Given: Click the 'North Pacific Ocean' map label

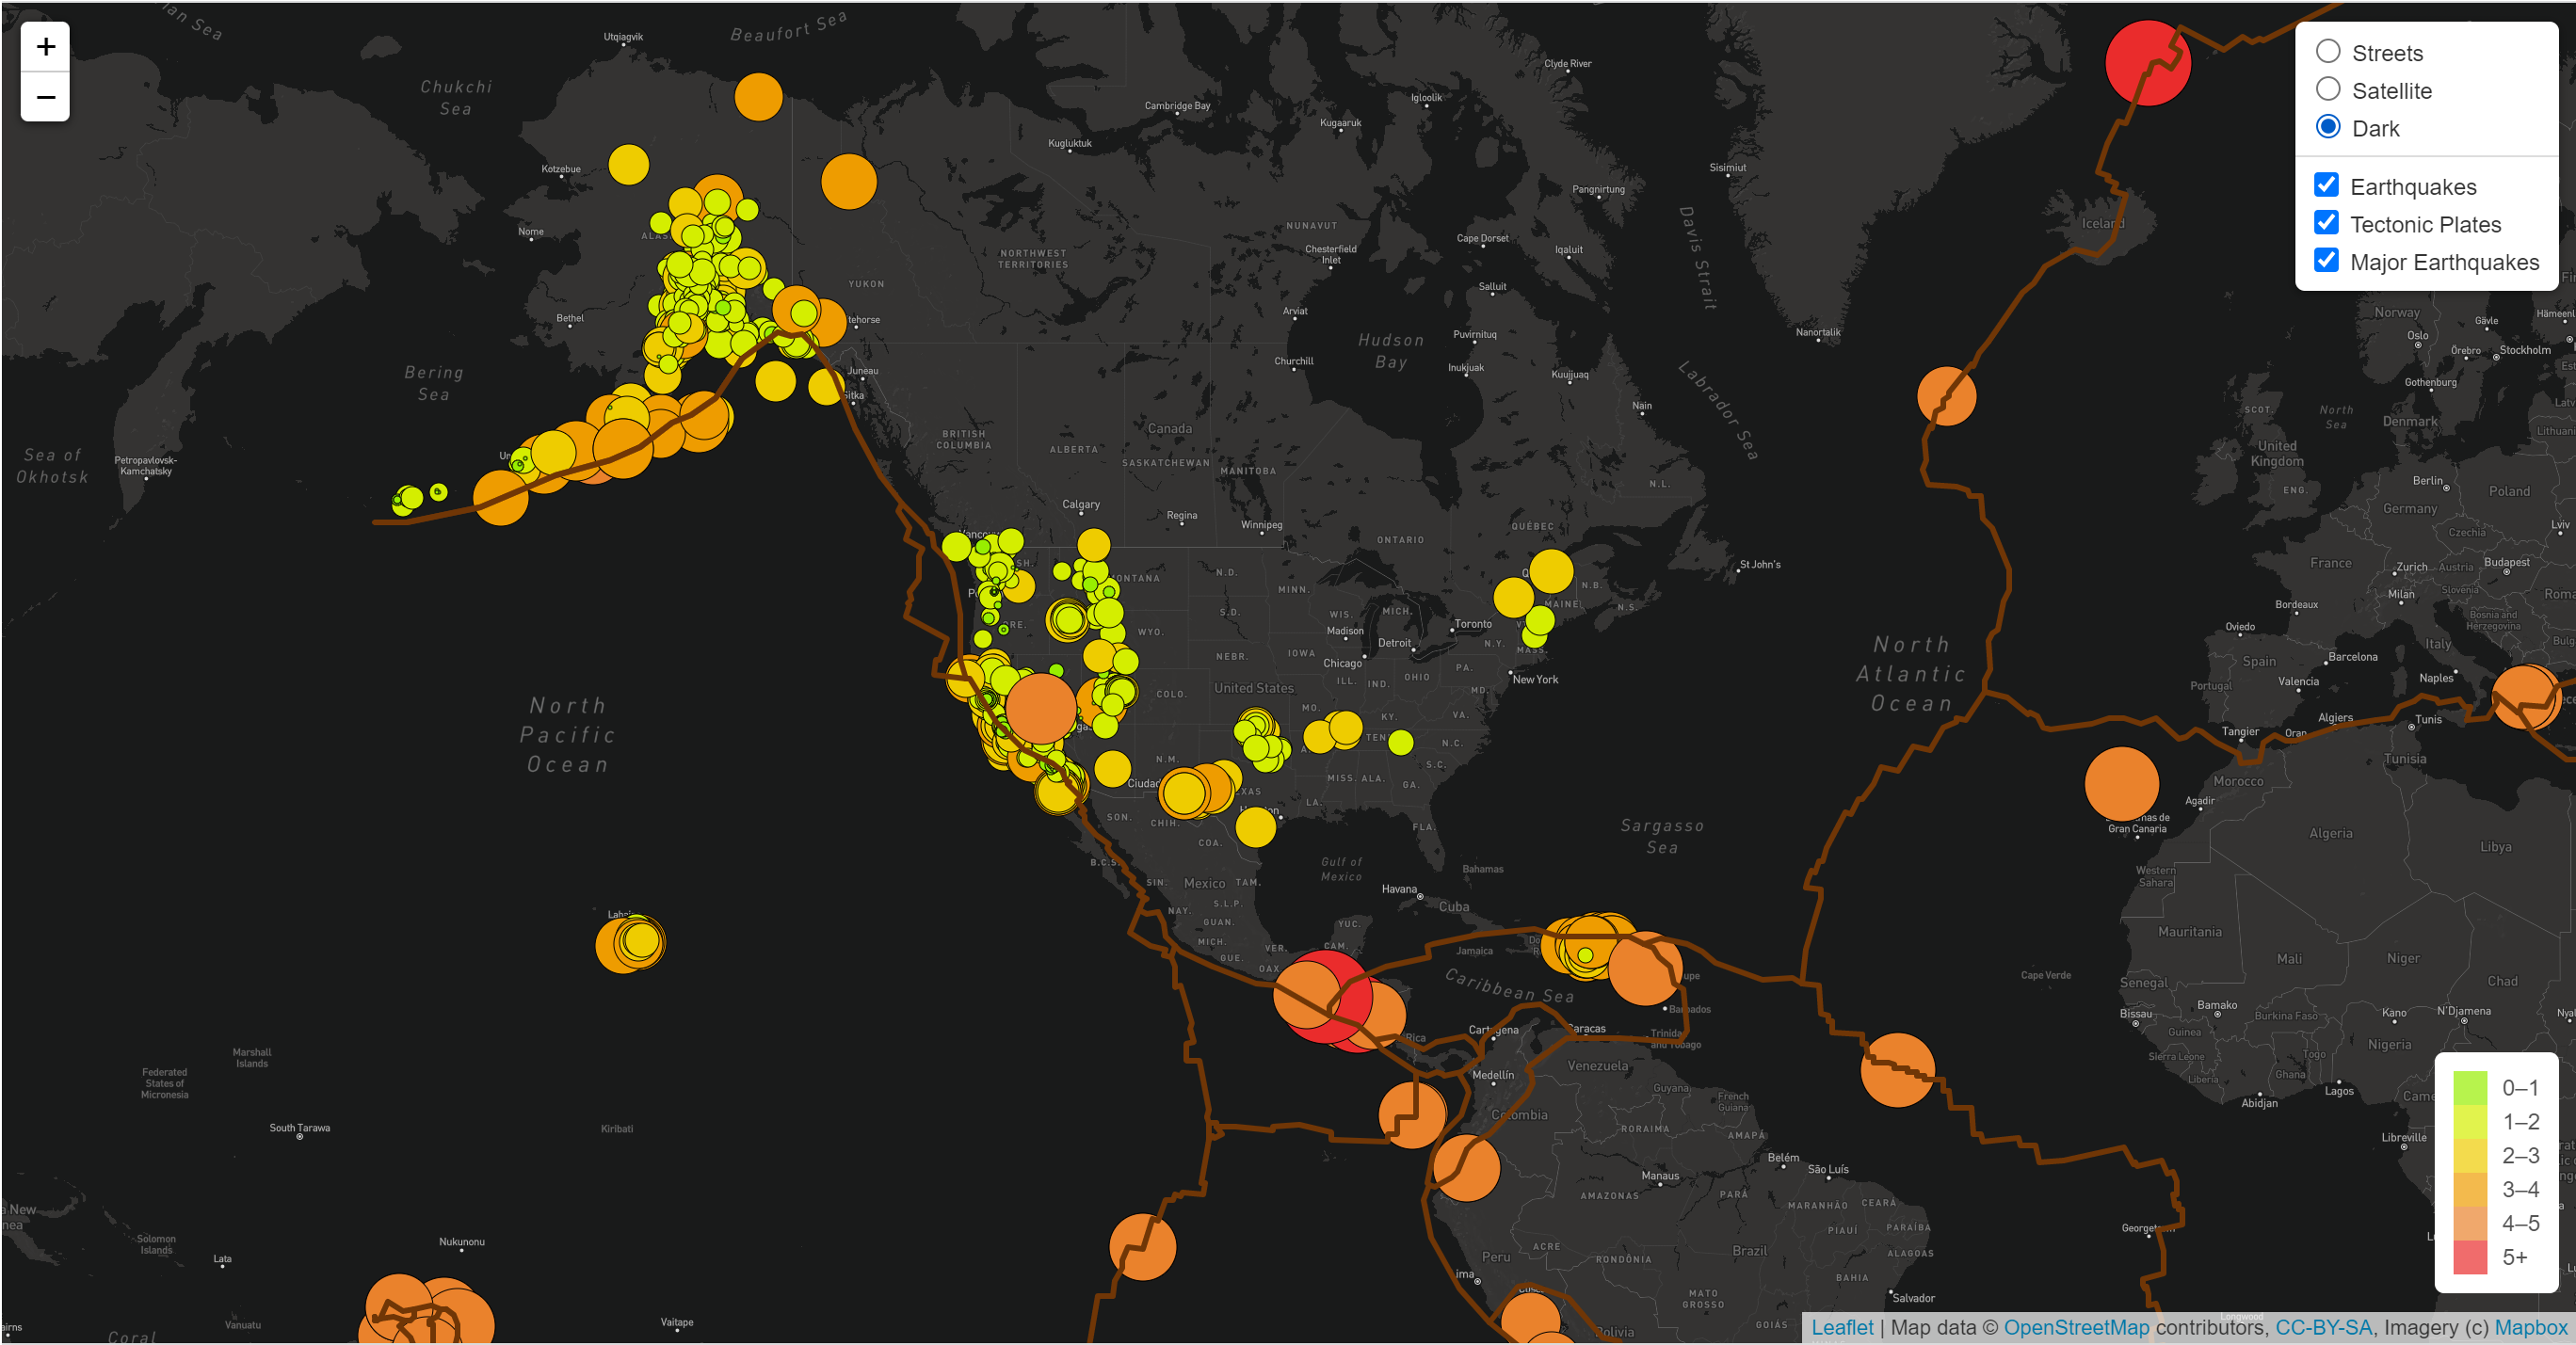Looking at the screenshot, I should [568, 735].
